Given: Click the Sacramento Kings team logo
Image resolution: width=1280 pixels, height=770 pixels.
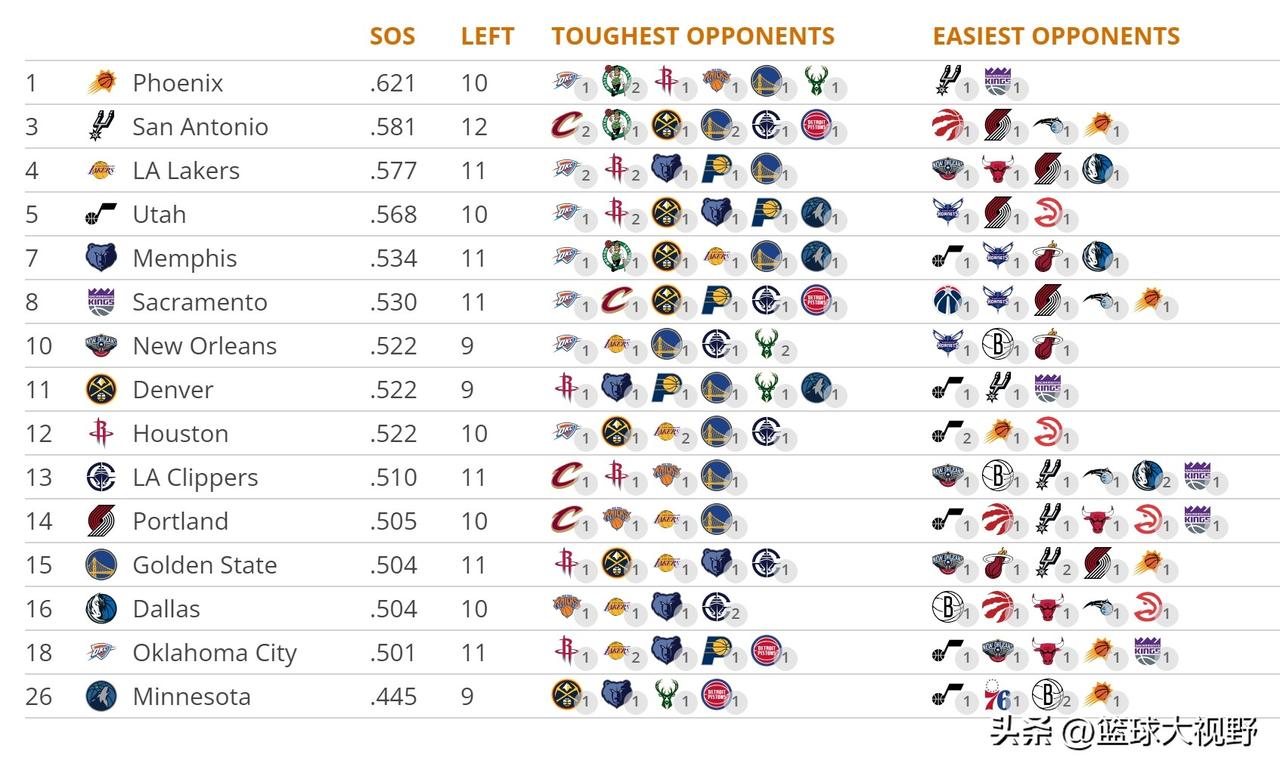Looking at the screenshot, I should point(101,302).
